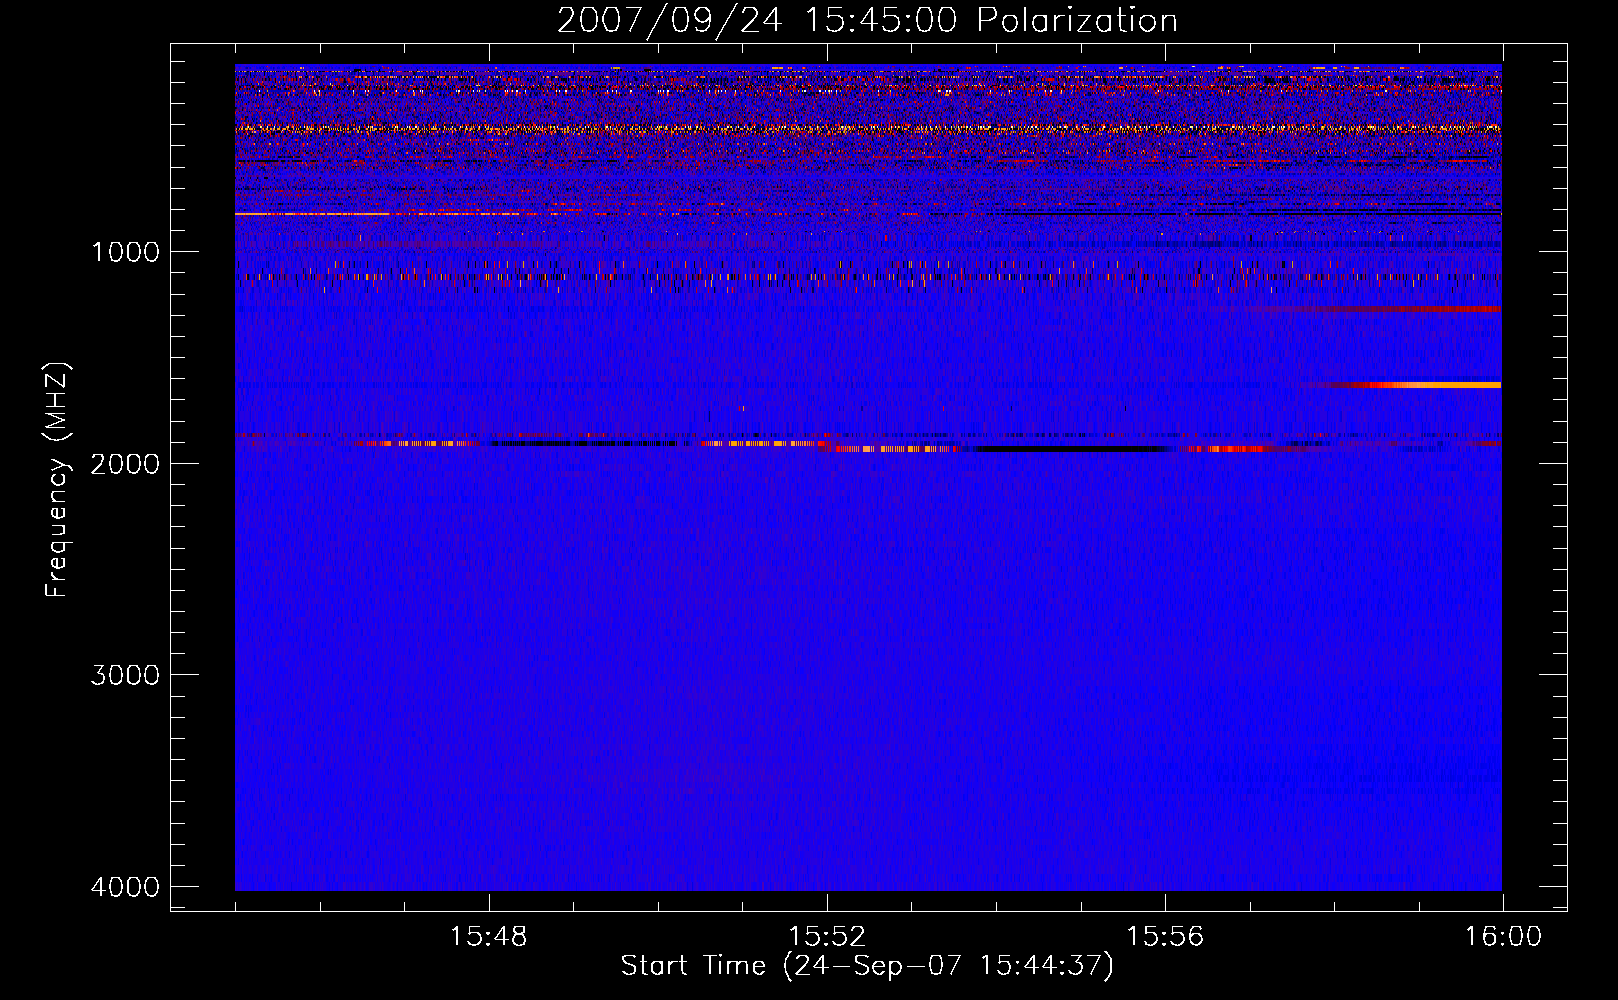Click the '2000' frequency tick label
Image resolution: width=1618 pixels, height=1000 pixels.
point(125,463)
